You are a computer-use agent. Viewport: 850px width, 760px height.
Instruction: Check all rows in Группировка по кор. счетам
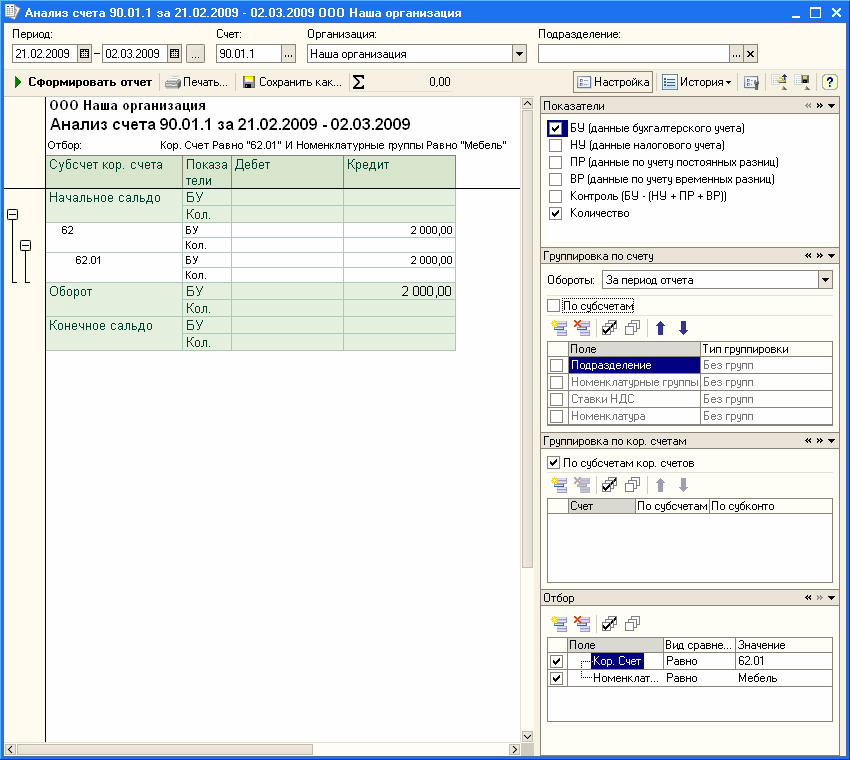tap(609, 485)
